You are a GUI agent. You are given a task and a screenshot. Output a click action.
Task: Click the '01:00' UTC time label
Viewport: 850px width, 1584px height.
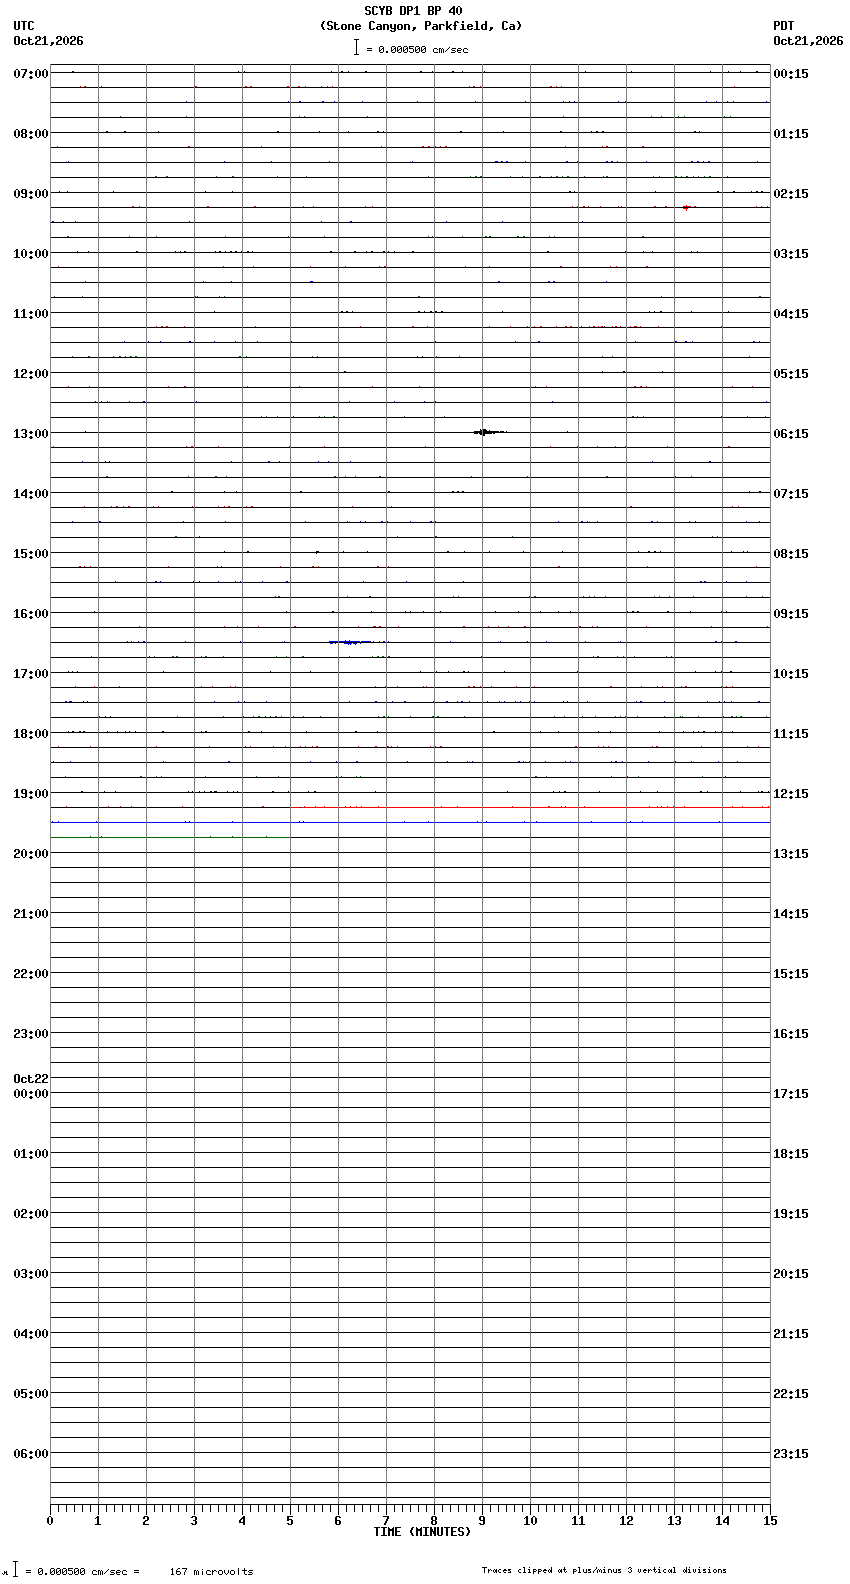click(31, 1154)
